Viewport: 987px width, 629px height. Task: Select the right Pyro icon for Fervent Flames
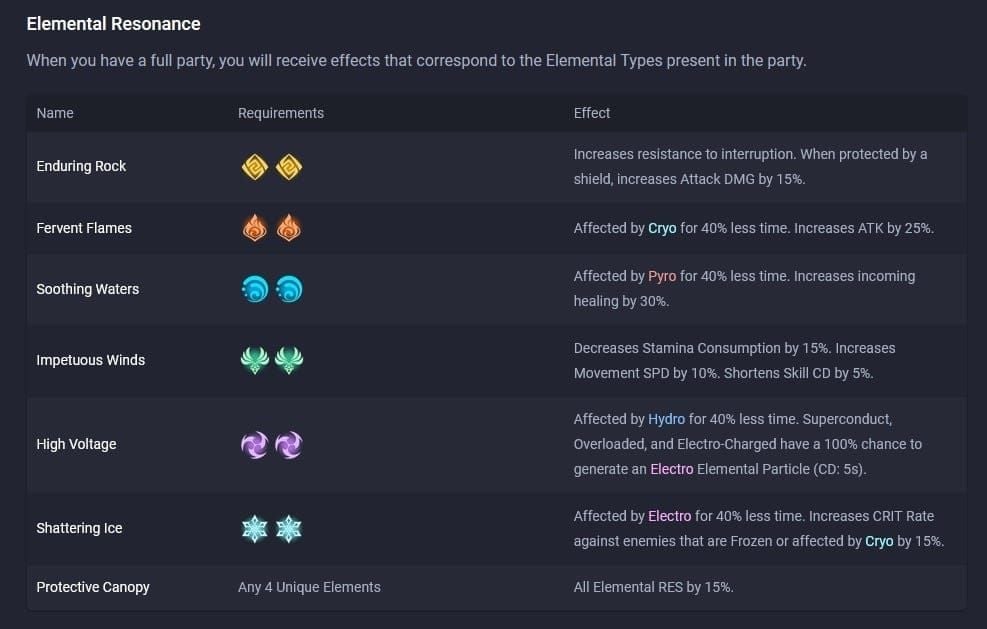(289, 228)
